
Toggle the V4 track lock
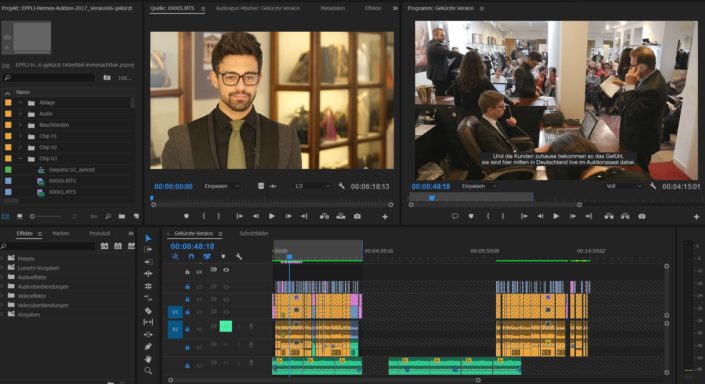187,272
